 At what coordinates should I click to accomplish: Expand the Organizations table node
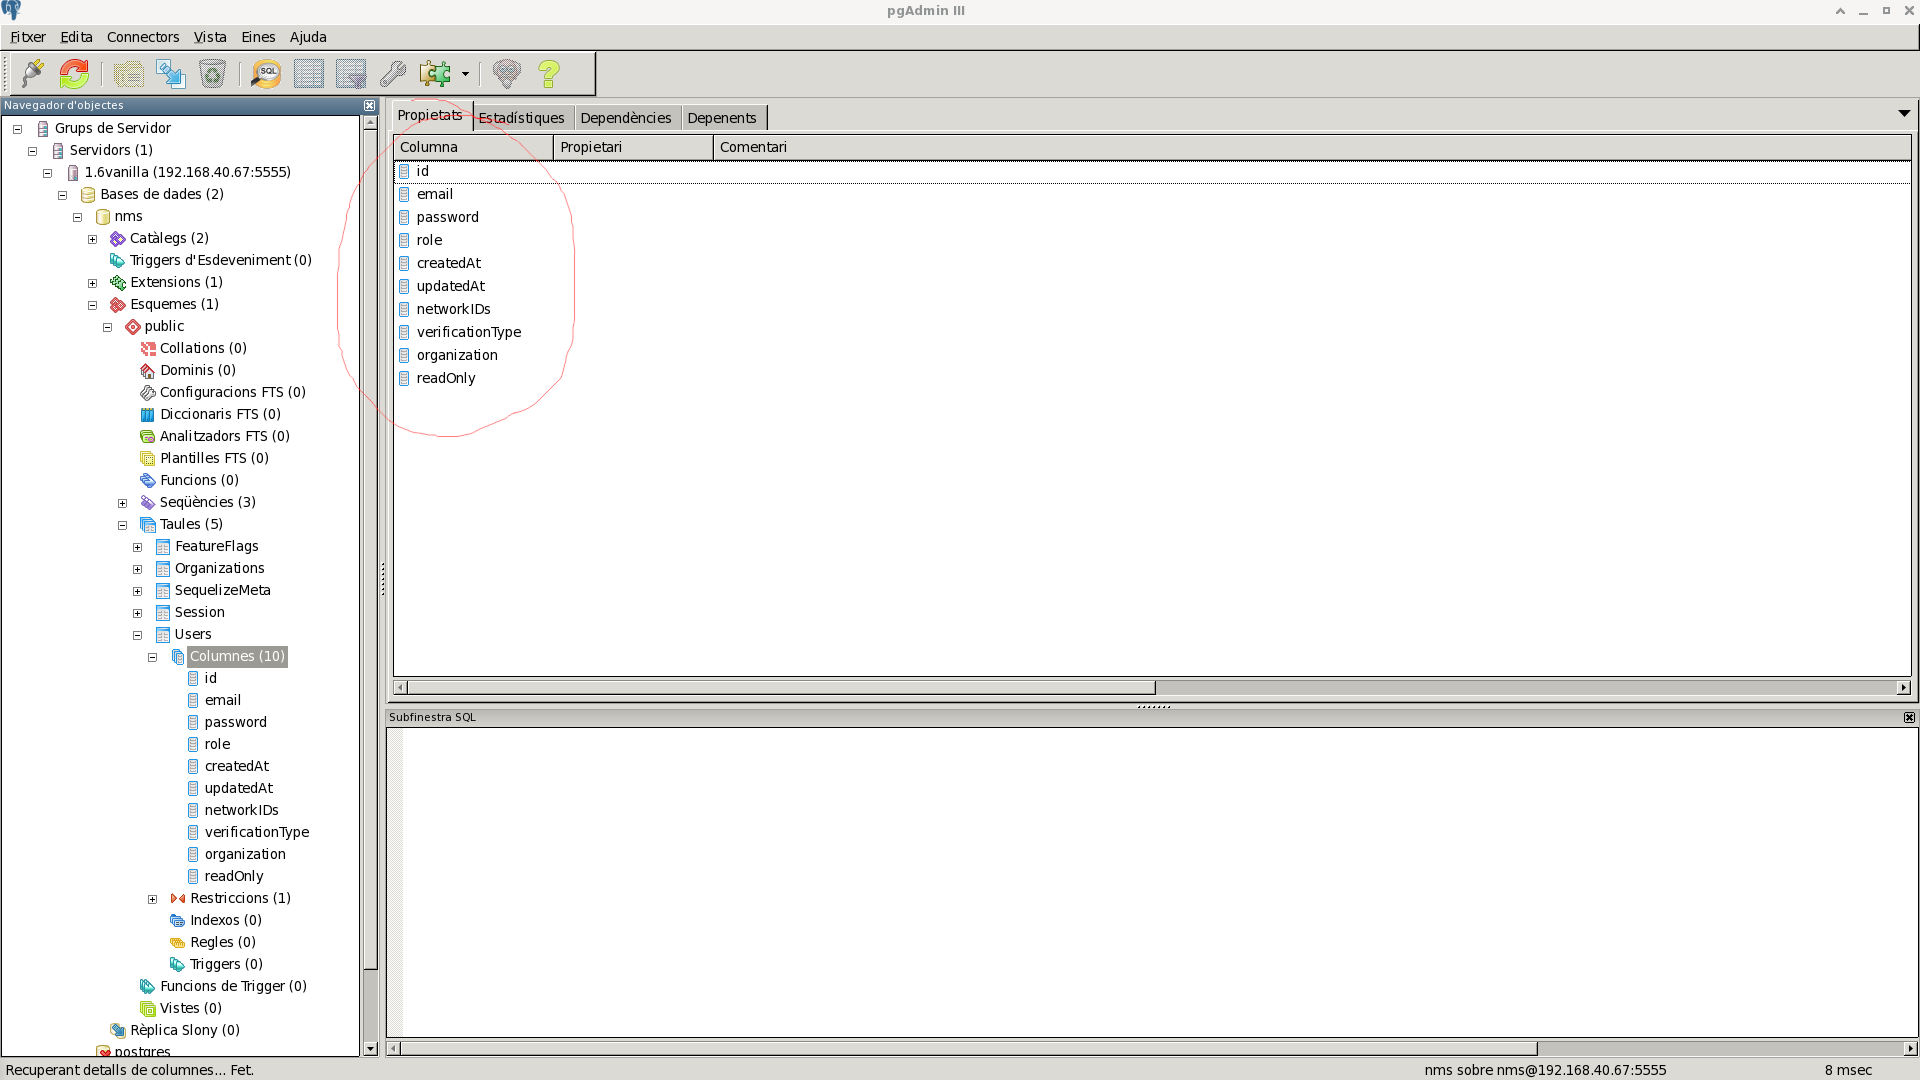[x=138, y=569]
